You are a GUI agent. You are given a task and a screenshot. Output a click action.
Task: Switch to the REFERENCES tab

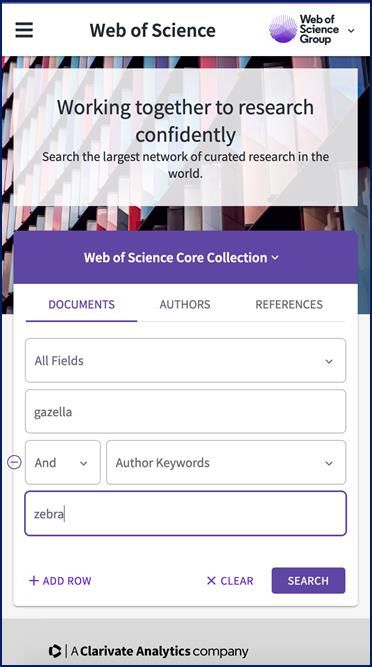pos(289,305)
